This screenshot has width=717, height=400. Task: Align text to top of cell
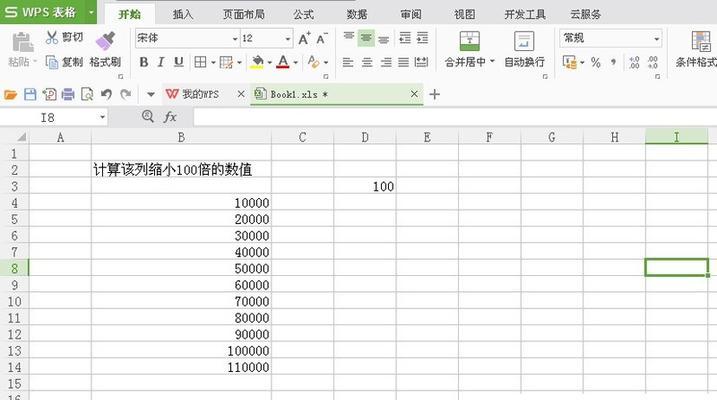point(348,37)
